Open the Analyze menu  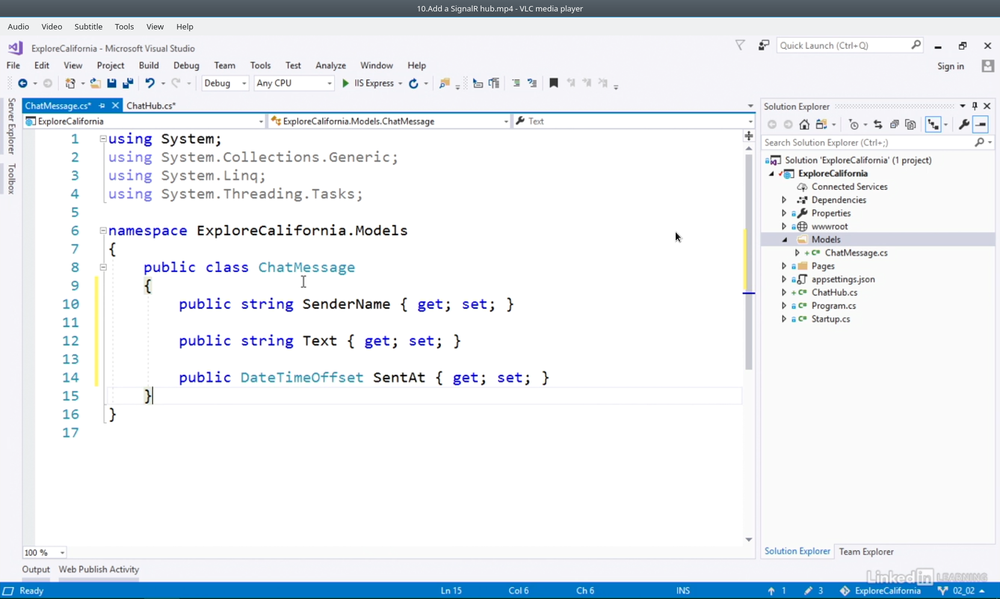(x=330, y=65)
